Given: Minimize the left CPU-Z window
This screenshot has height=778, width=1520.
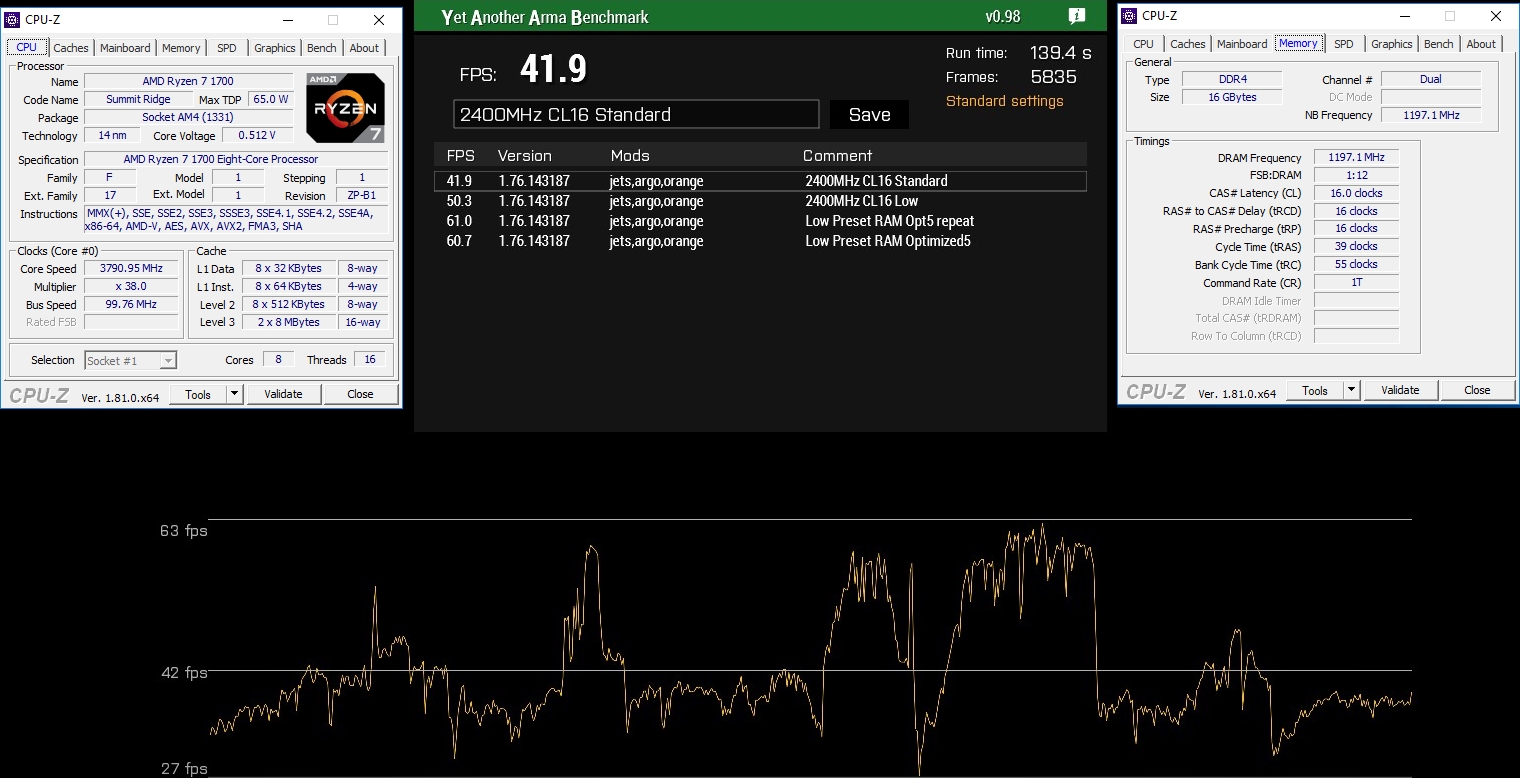Looking at the screenshot, I should [x=287, y=20].
